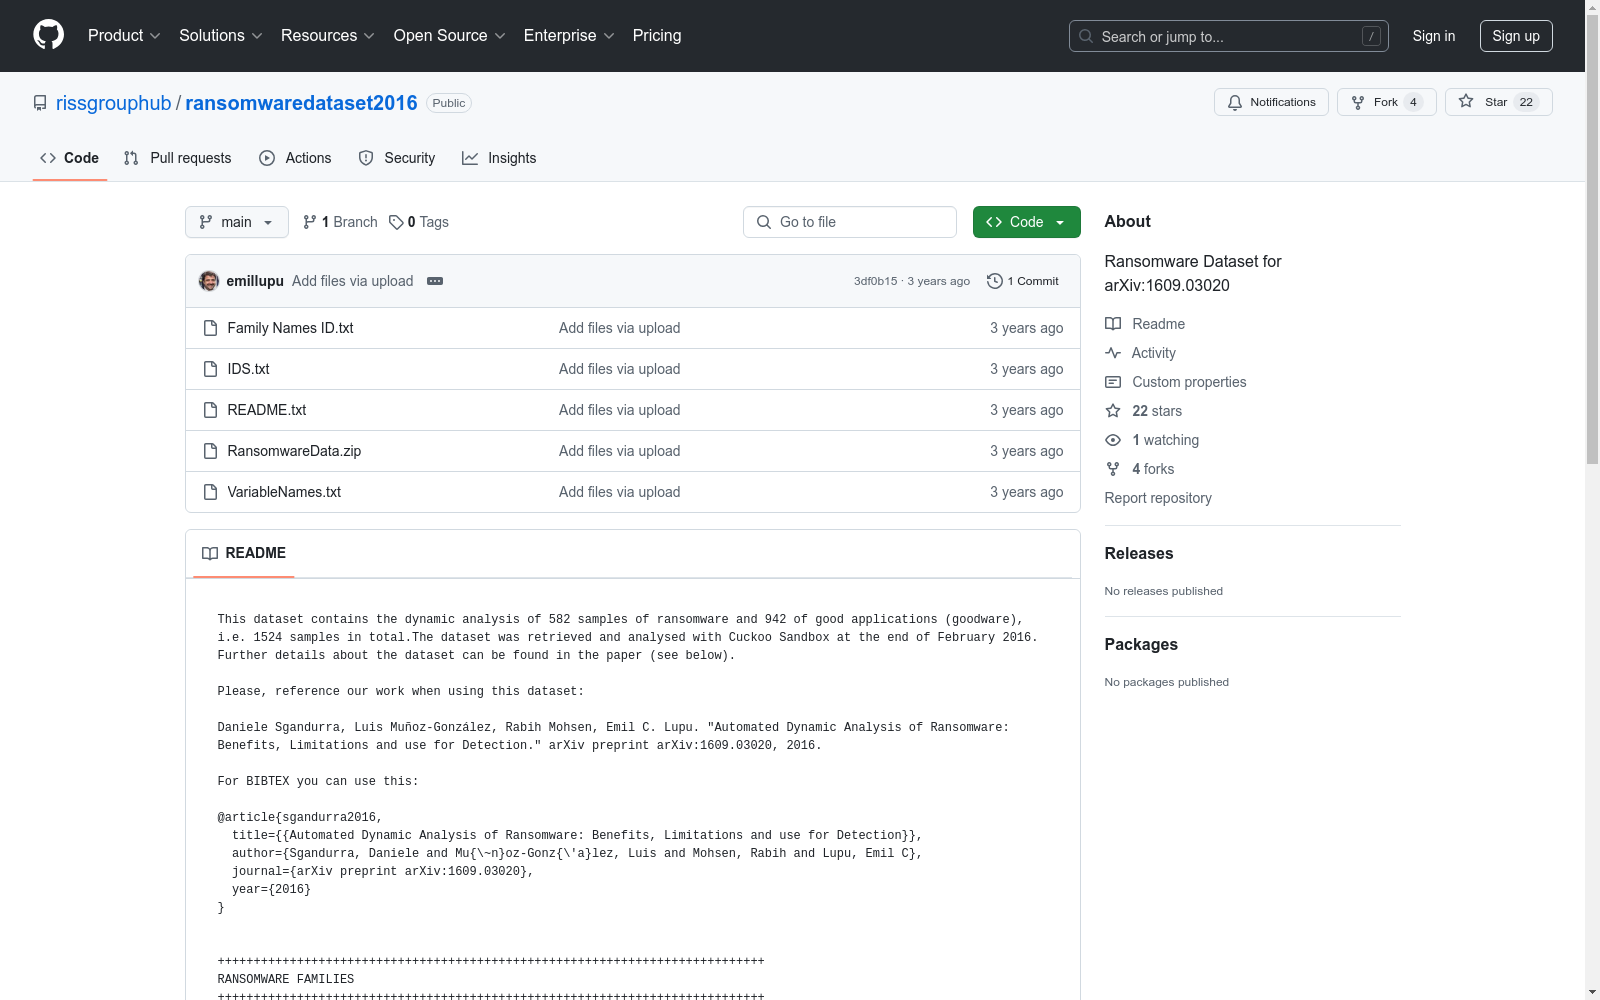Open the Pricing page
Screen dimensions: 1600x1000
click(657, 35)
